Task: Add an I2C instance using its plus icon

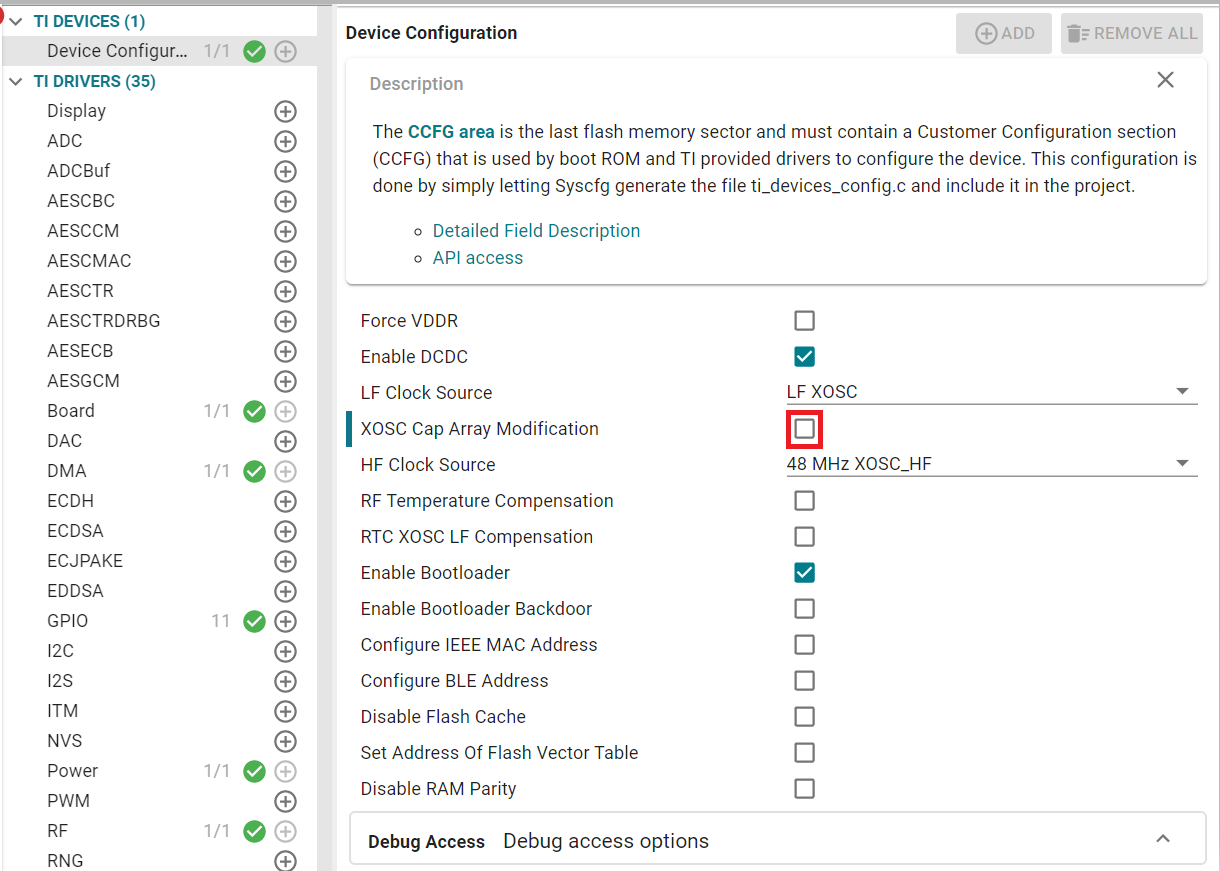Action: [x=285, y=651]
